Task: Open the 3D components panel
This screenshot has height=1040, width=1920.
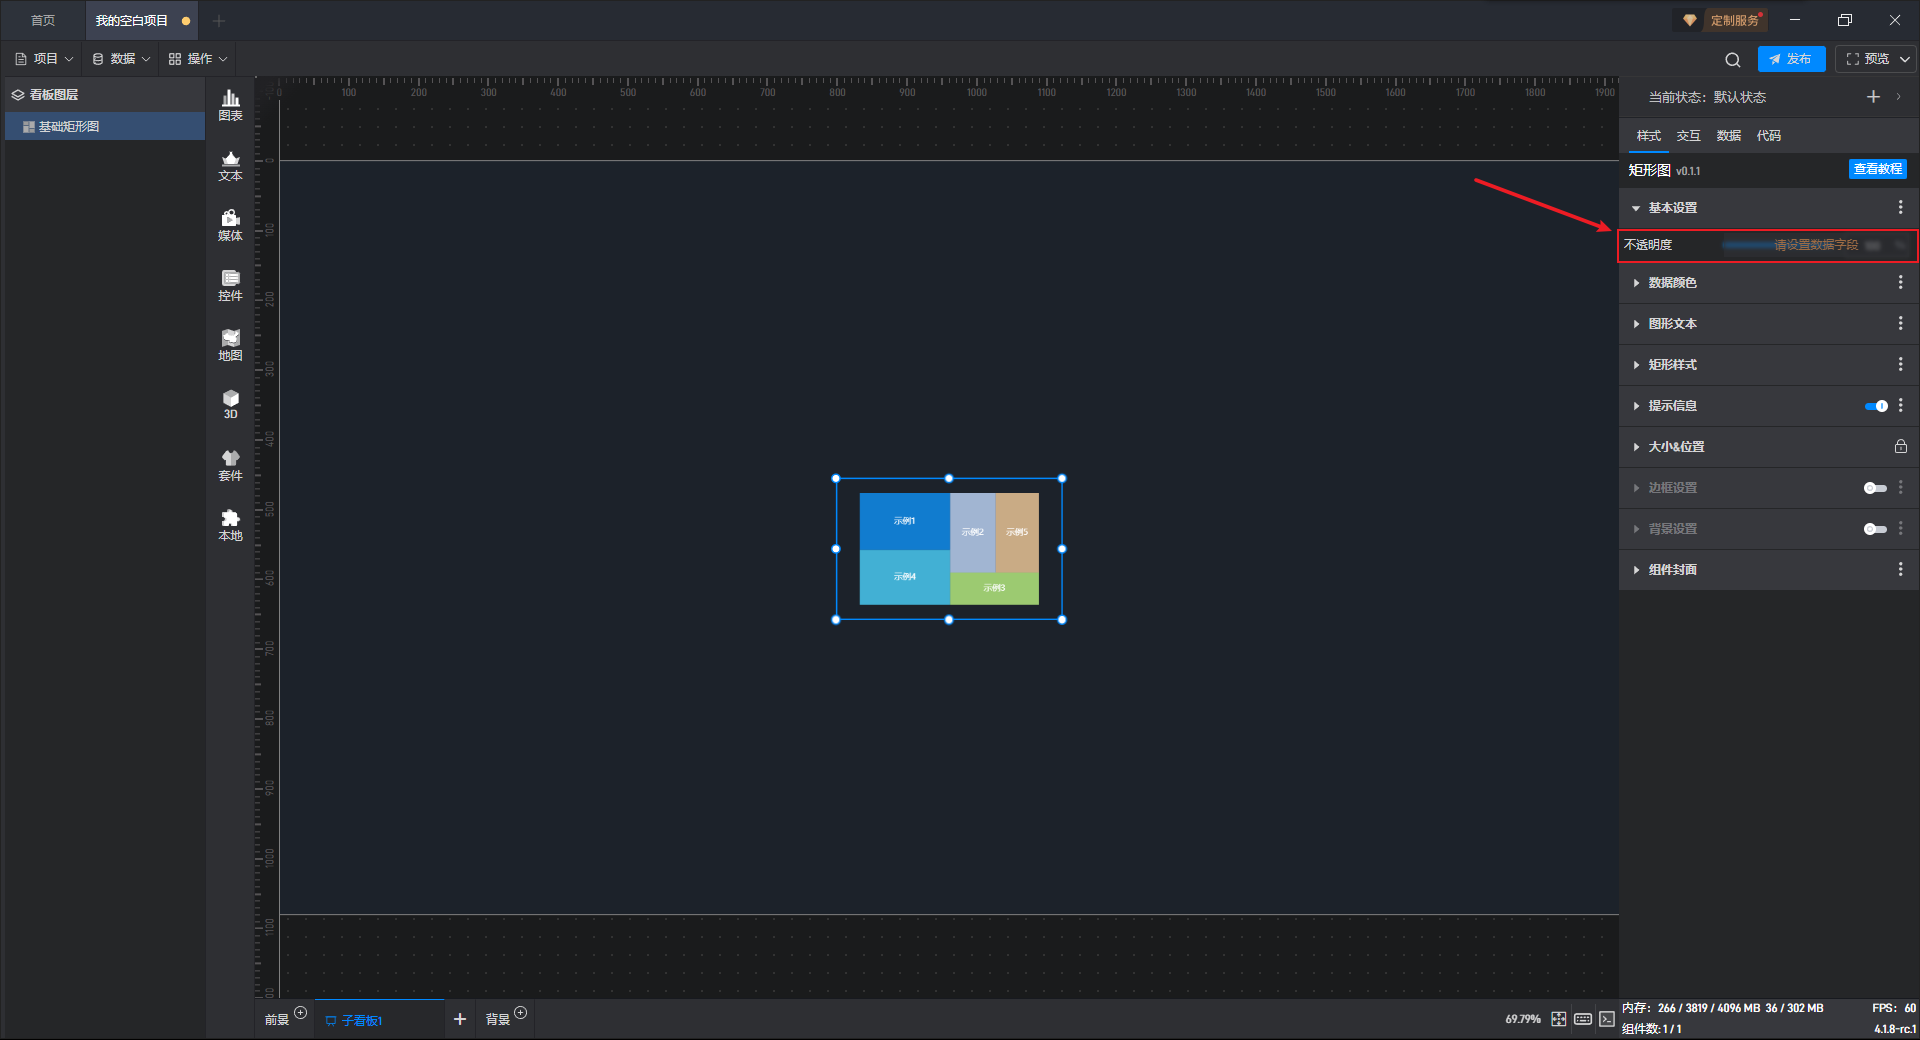Action: point(230,404)
